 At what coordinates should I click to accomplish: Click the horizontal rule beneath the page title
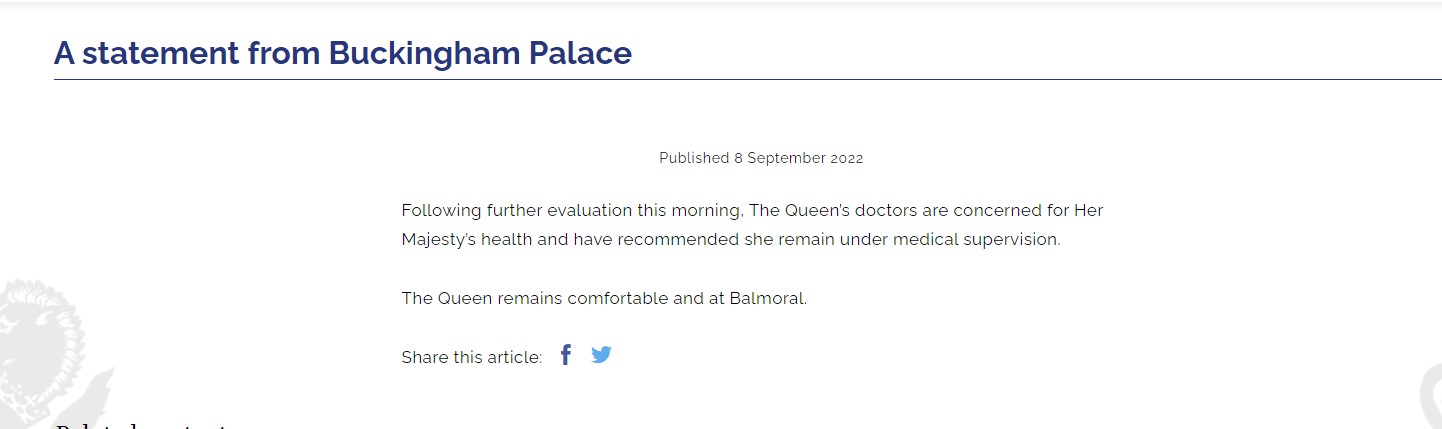tap(748, 79)
